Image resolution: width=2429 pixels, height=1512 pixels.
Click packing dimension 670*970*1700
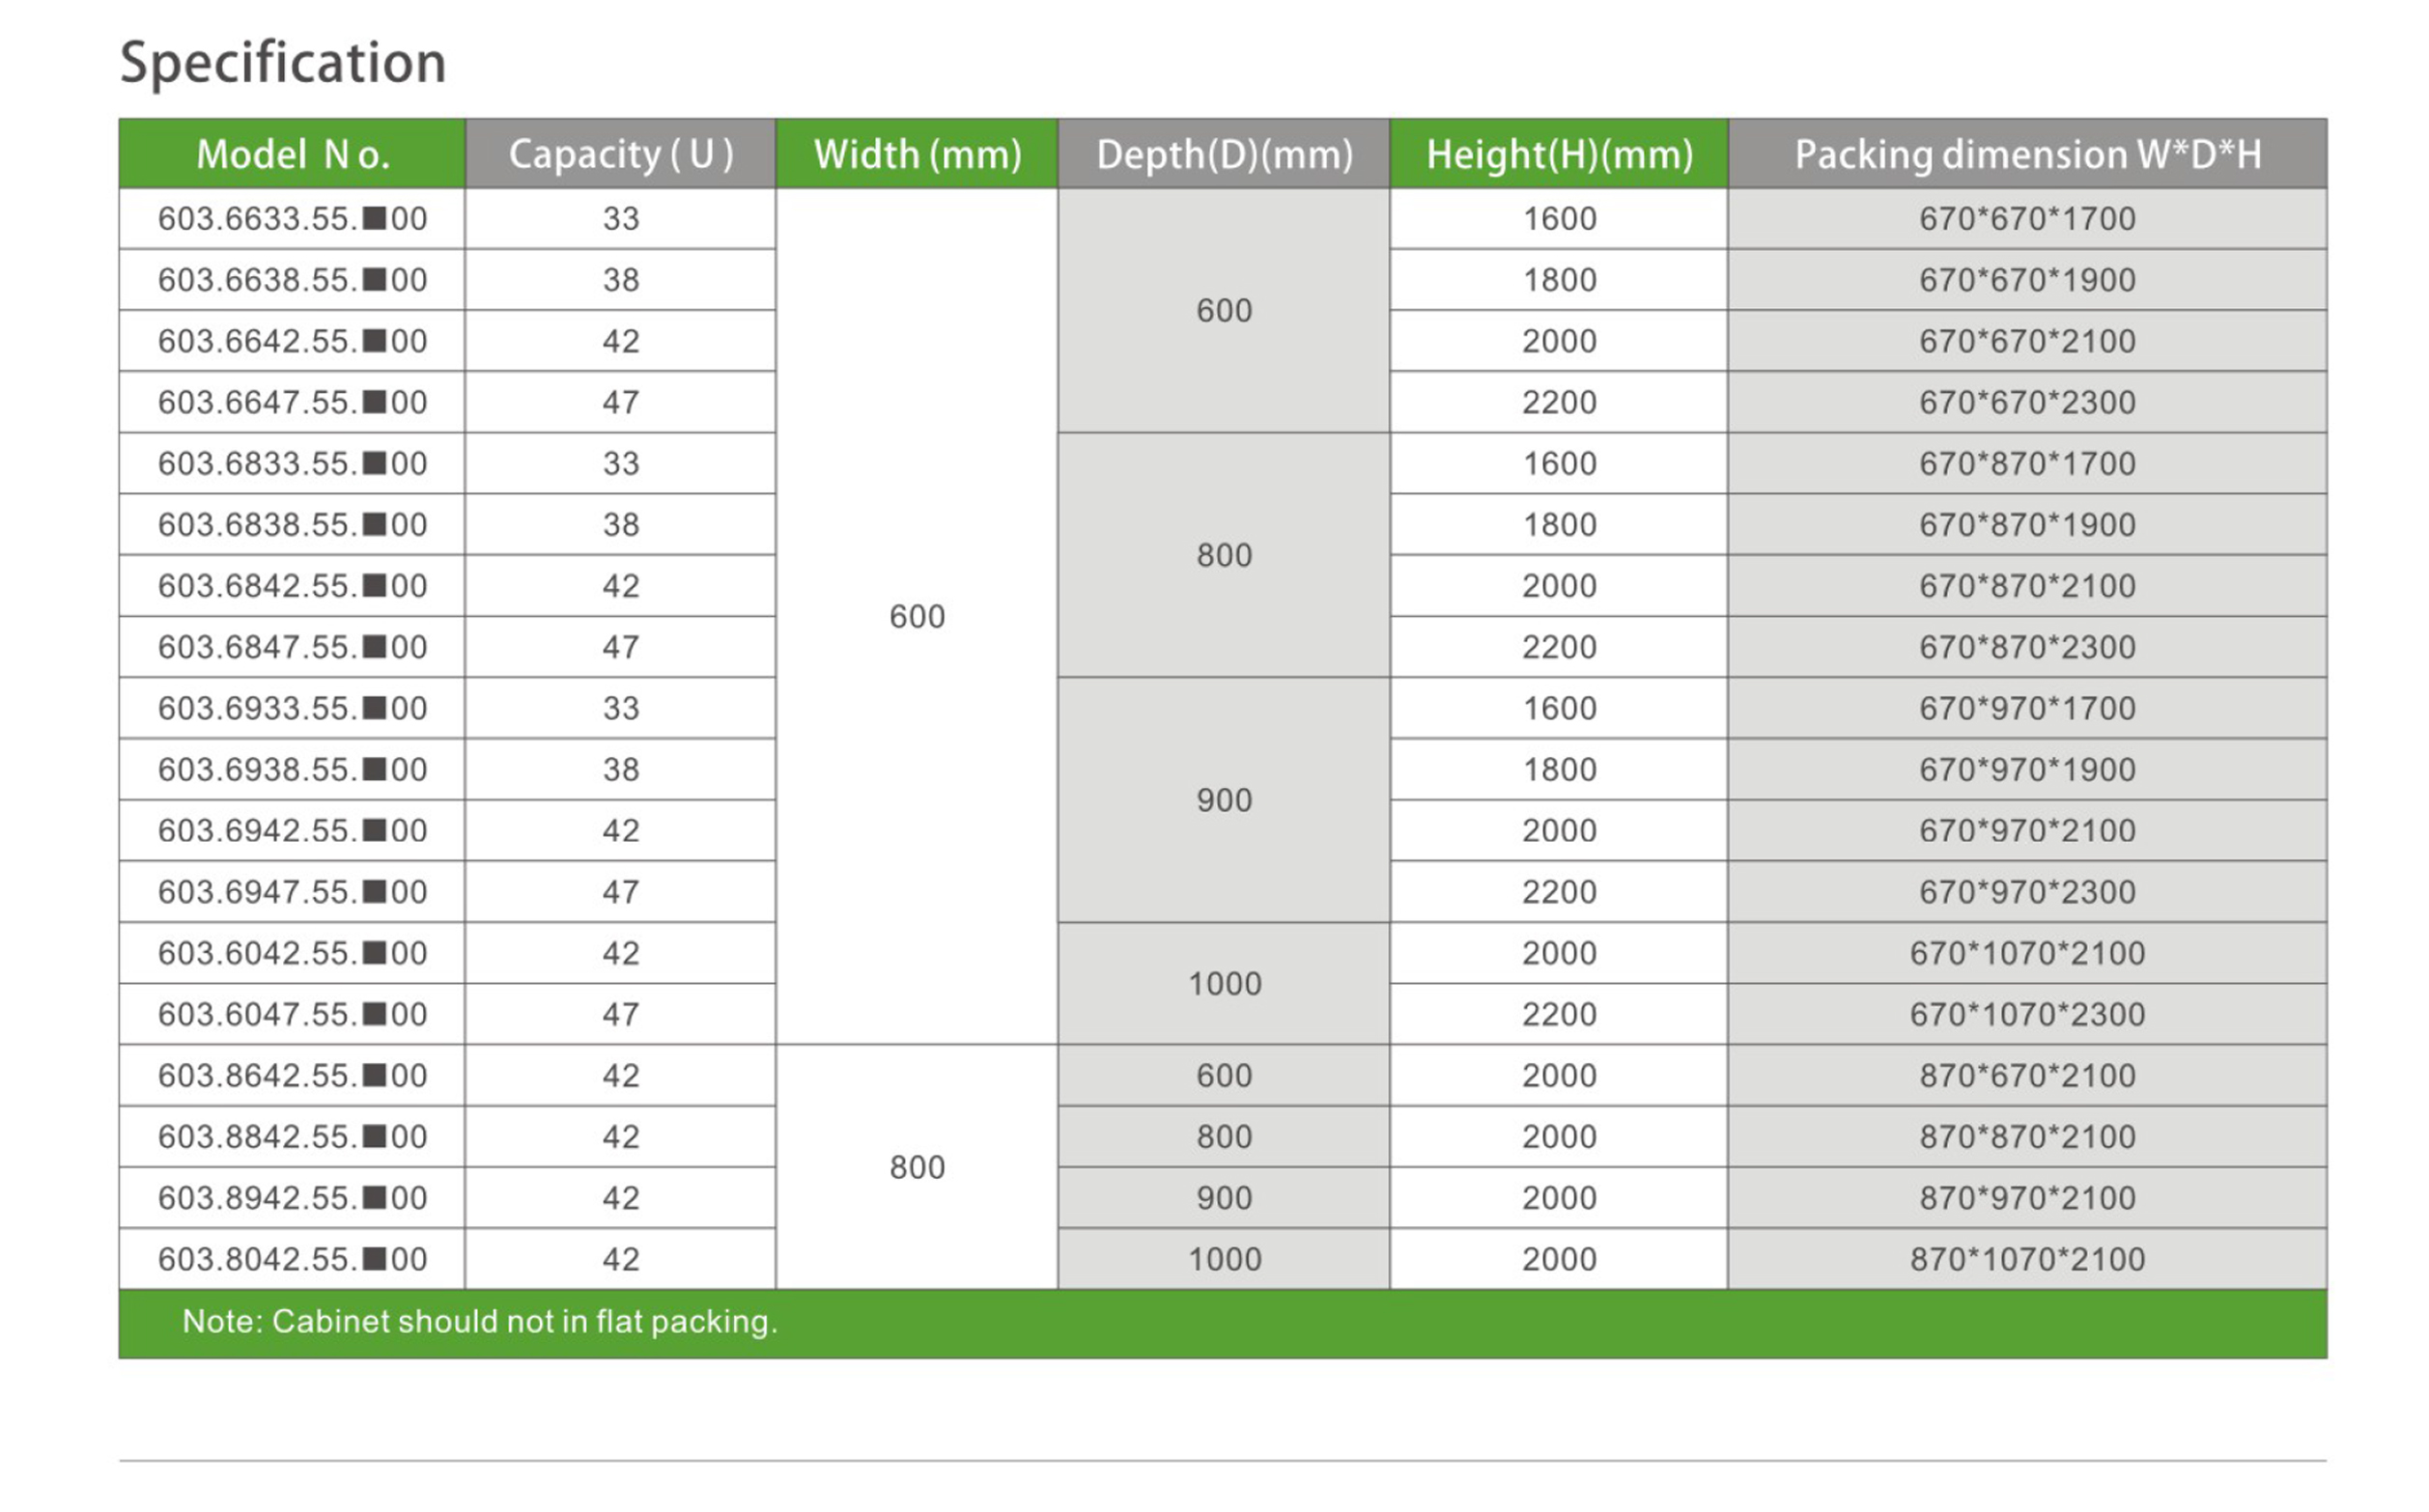click(2027, 709)
